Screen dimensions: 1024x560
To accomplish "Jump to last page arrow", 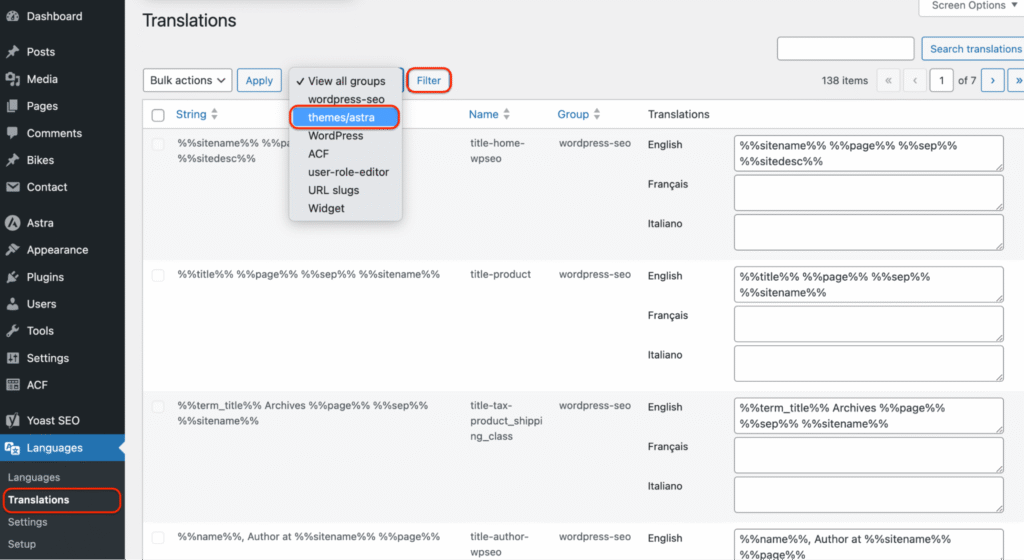I will pos(1017,80).
